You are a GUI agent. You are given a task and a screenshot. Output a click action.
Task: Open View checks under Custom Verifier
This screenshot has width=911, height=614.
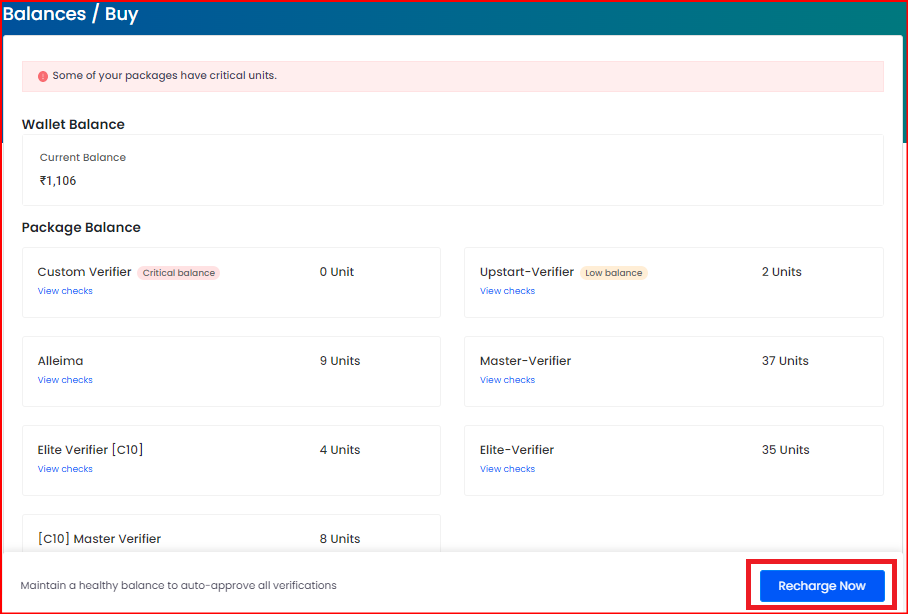point(65,291)
